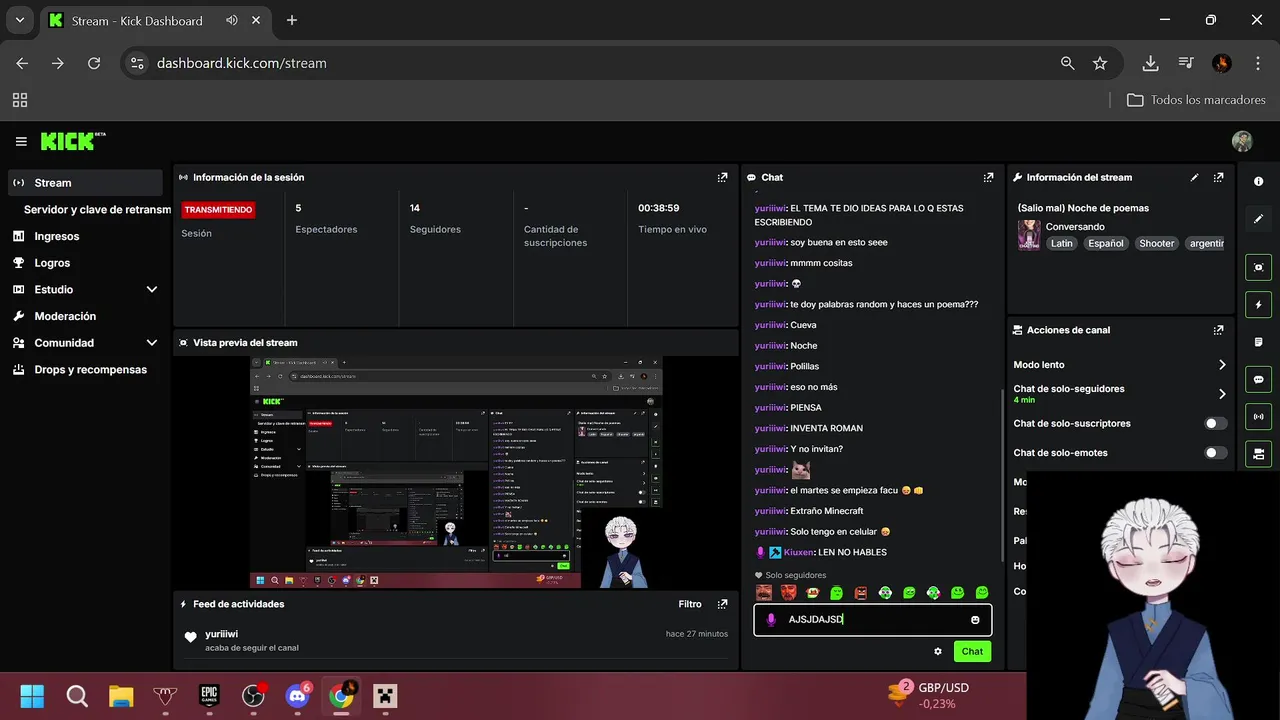
Task: Click the chat panel scrollbar
Action: click(x=1002, y=475)
